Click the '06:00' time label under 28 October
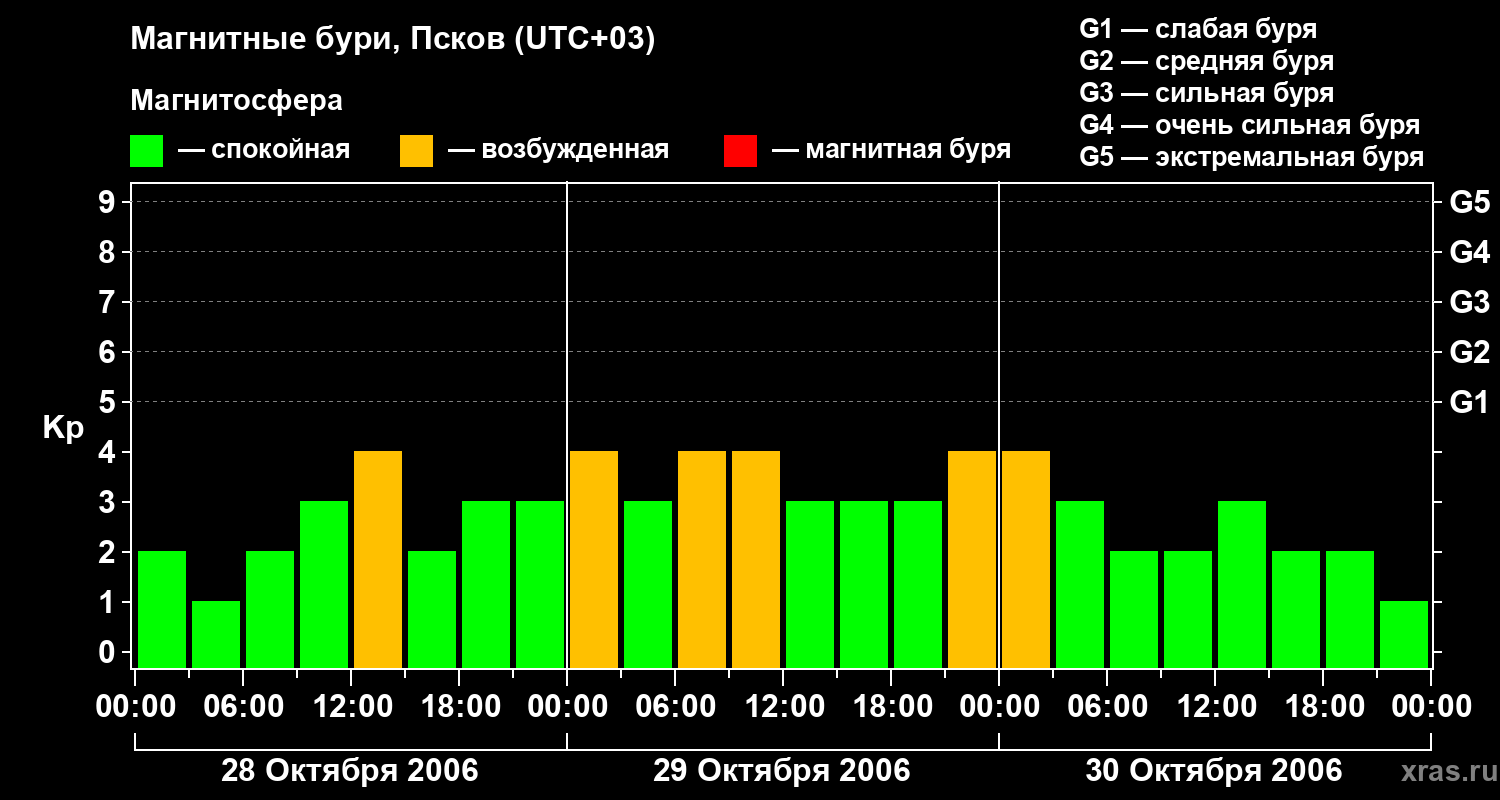The width and height of the screenshot is (1500, 800). (x=243, y=706)
